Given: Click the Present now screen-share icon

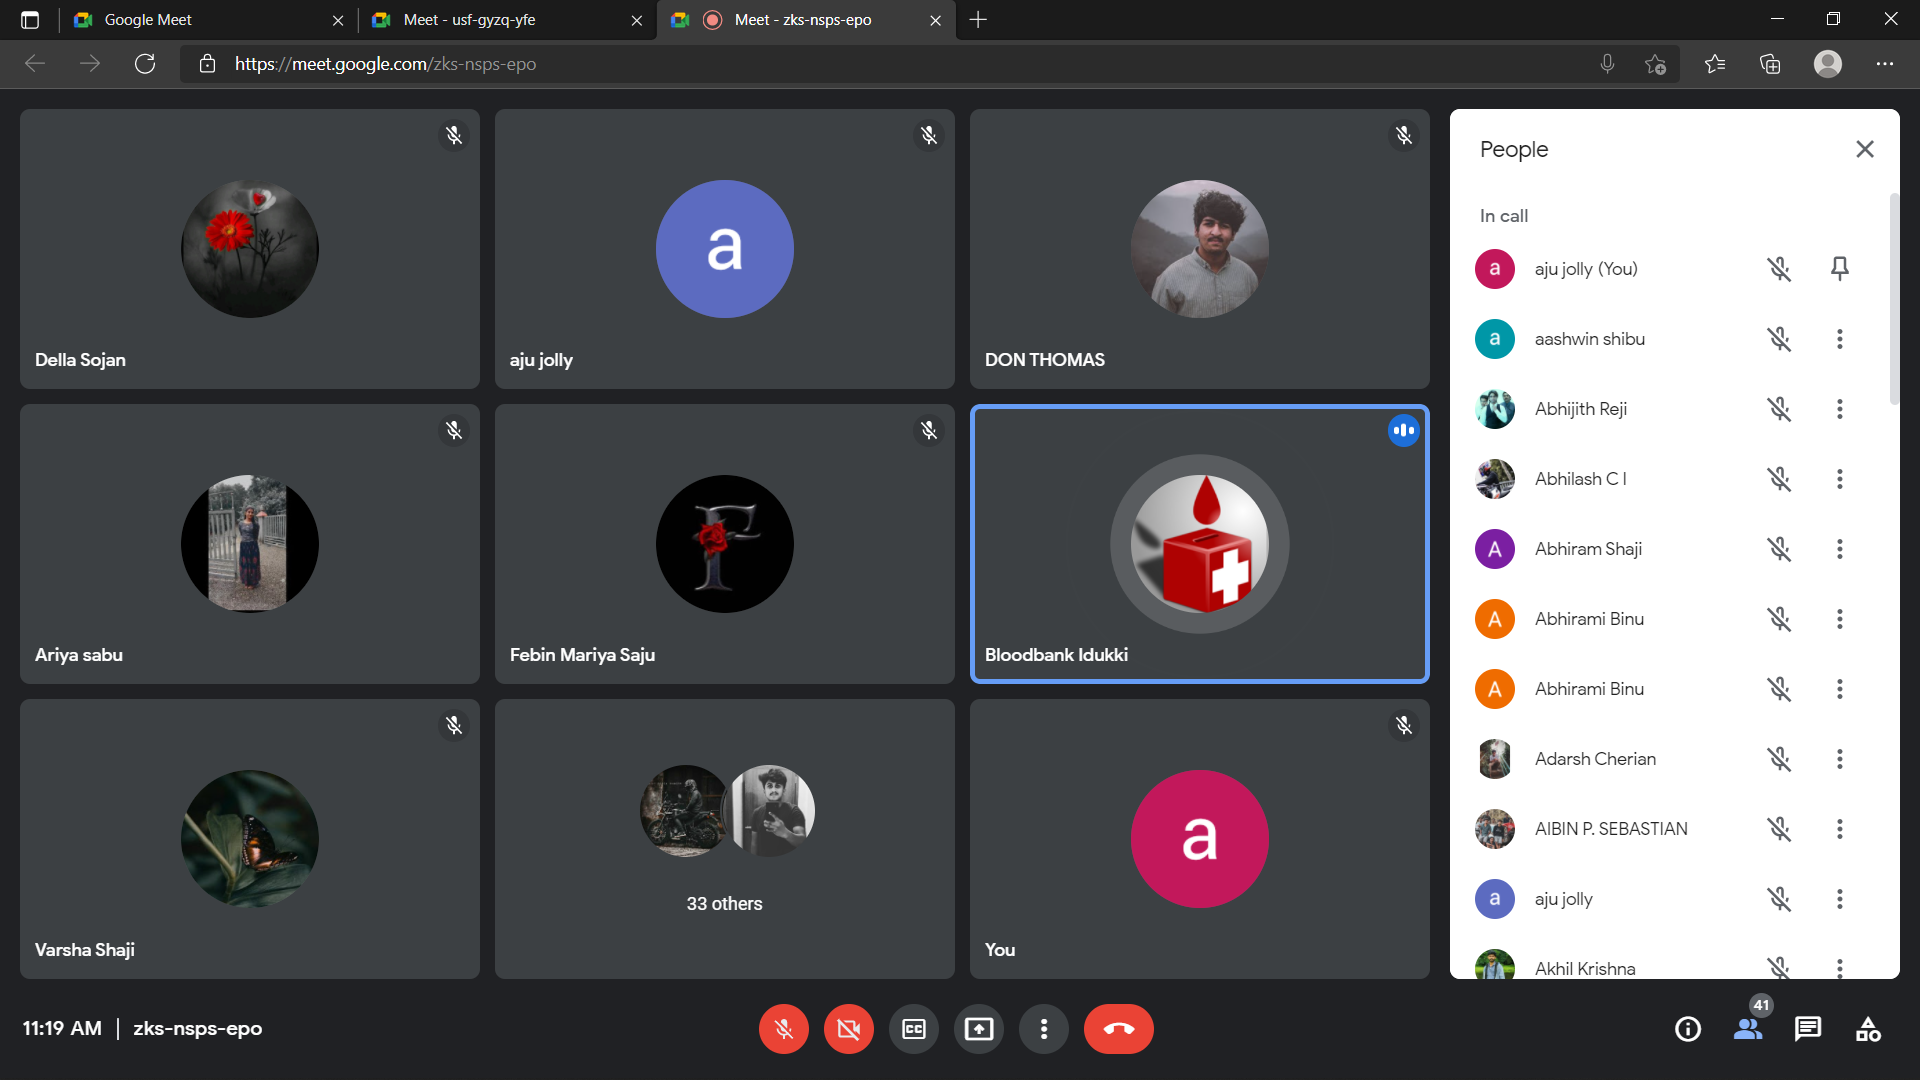Looking at the screenshot, I should 978,1029.
